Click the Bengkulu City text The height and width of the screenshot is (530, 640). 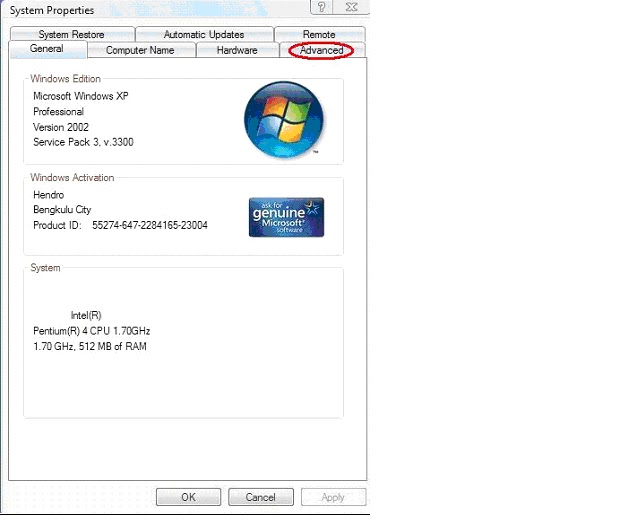click(x=62, y=210)
